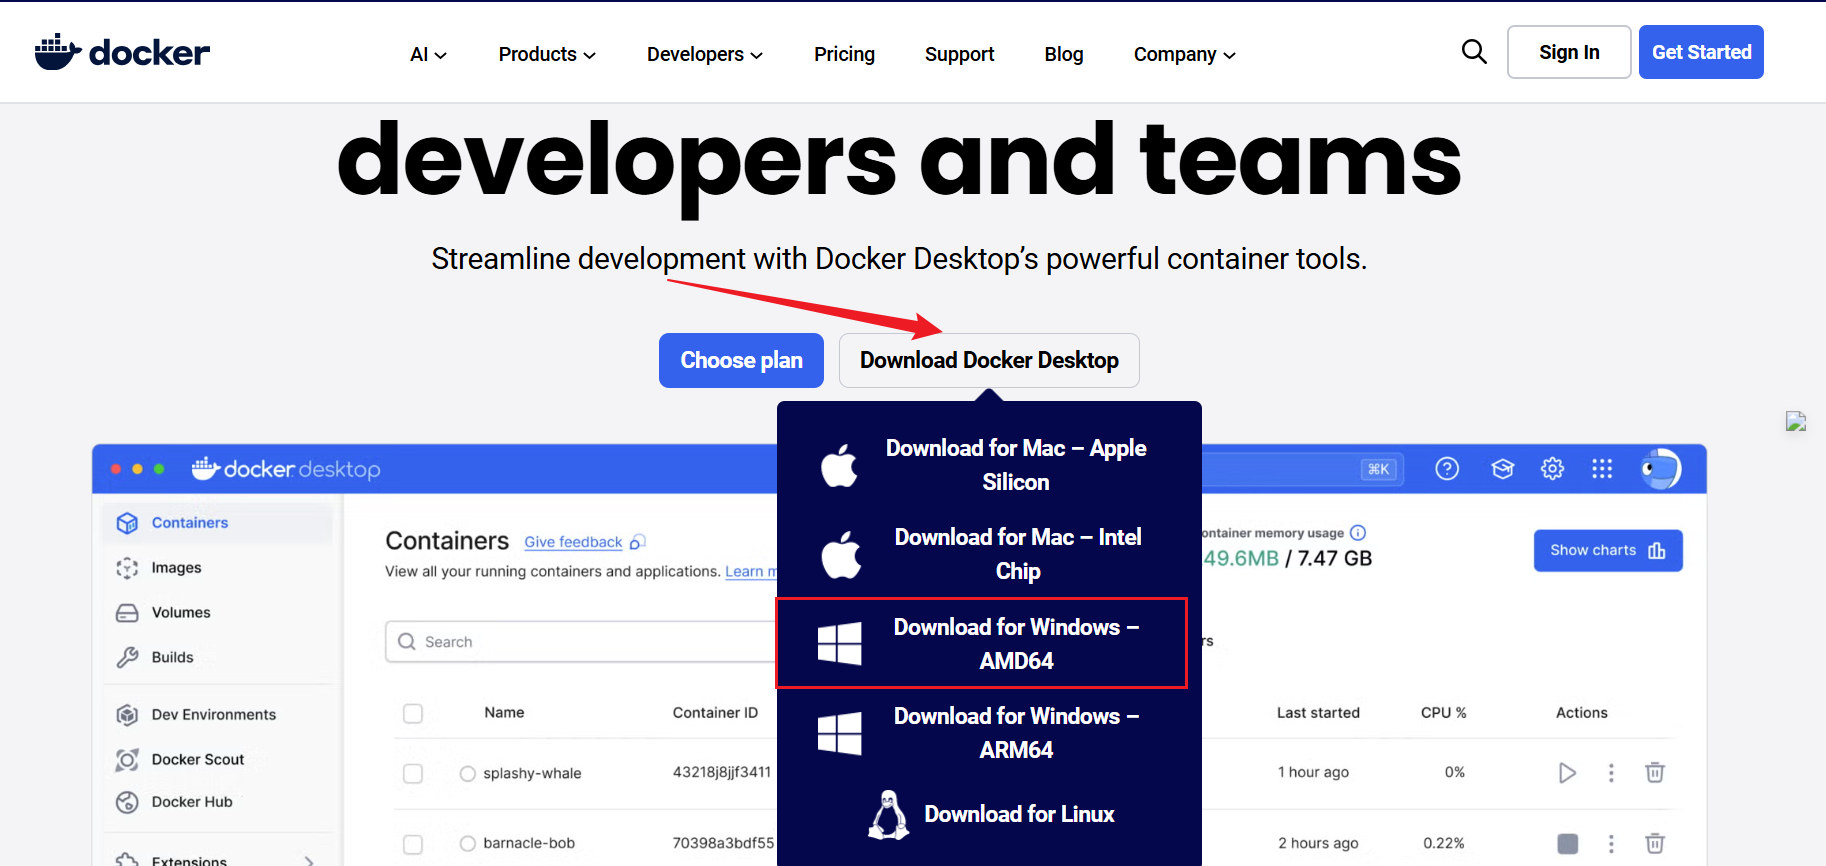Click the Docker Hub icon

127,802
